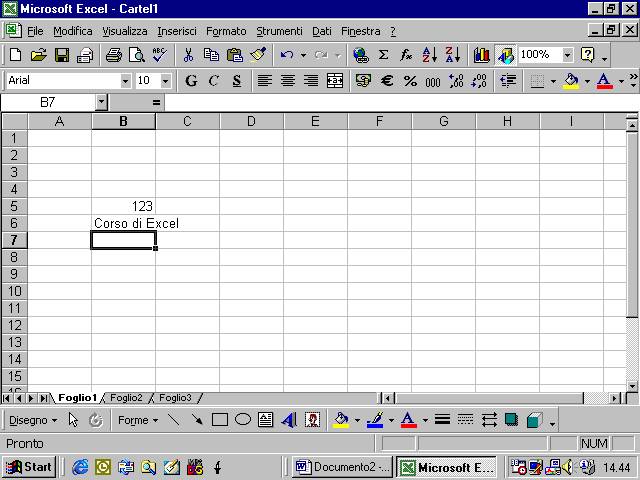Decrease decimal places

479,80
